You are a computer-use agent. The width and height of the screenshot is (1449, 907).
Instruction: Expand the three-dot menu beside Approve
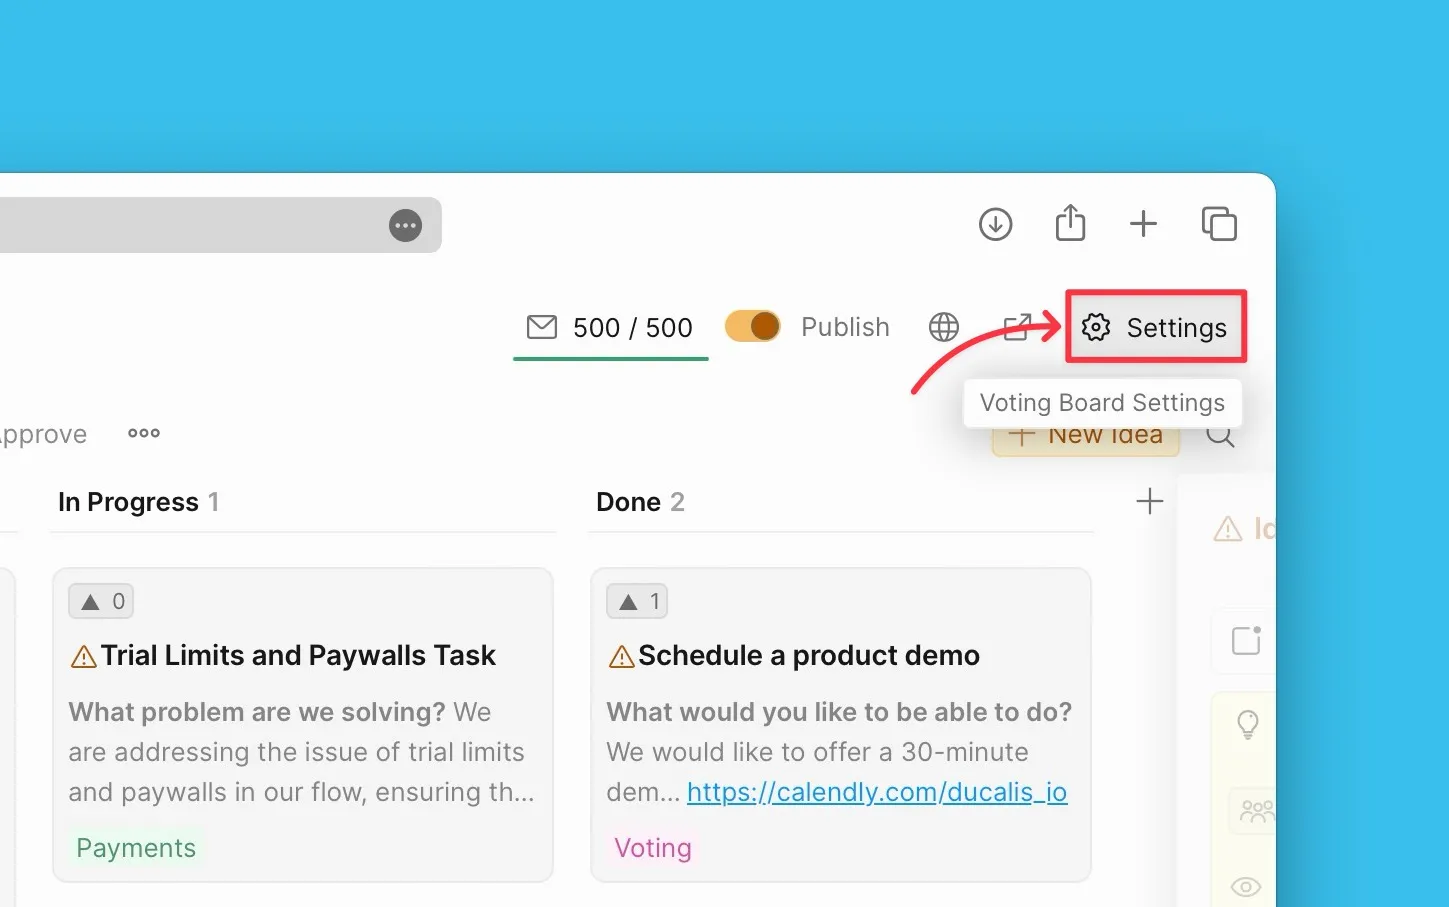tap(144, 433)
